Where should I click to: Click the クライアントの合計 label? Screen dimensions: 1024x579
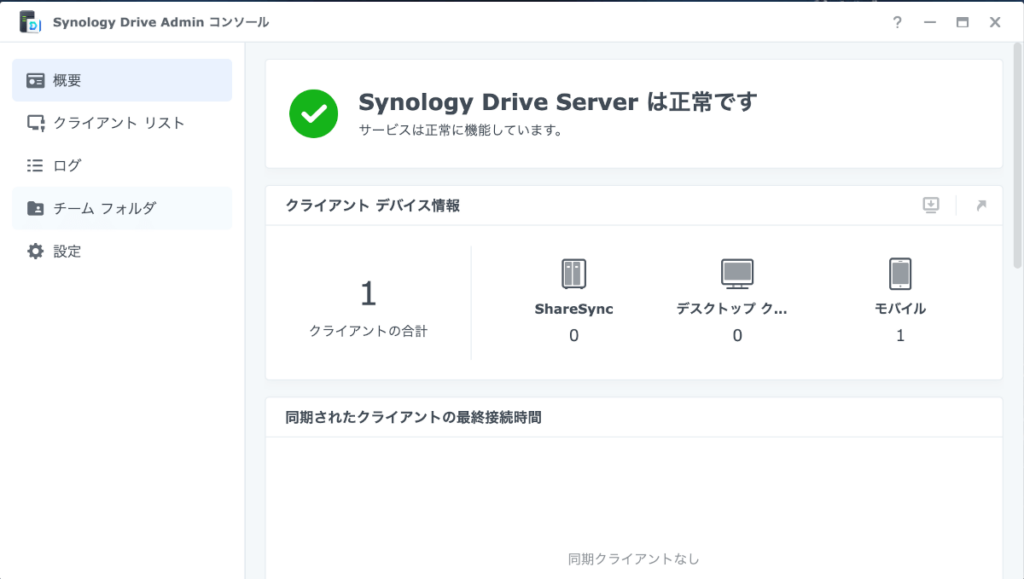(368, 331)
